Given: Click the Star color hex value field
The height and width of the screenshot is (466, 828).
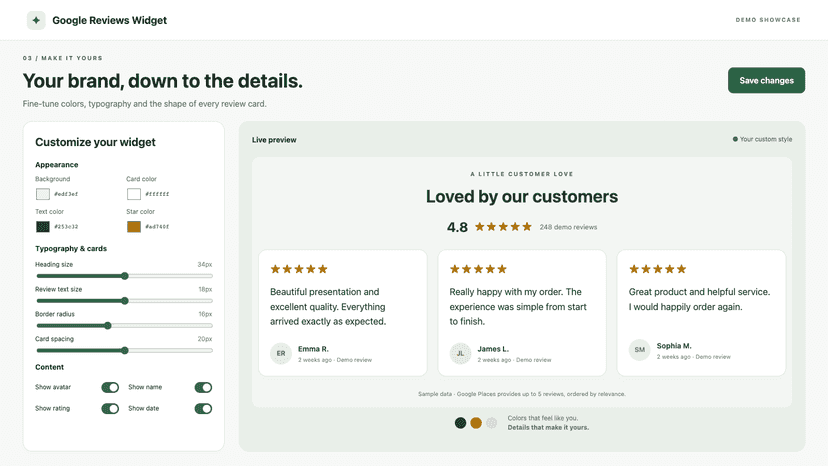Looking at the screenshot, I should [x=157, y=227].
